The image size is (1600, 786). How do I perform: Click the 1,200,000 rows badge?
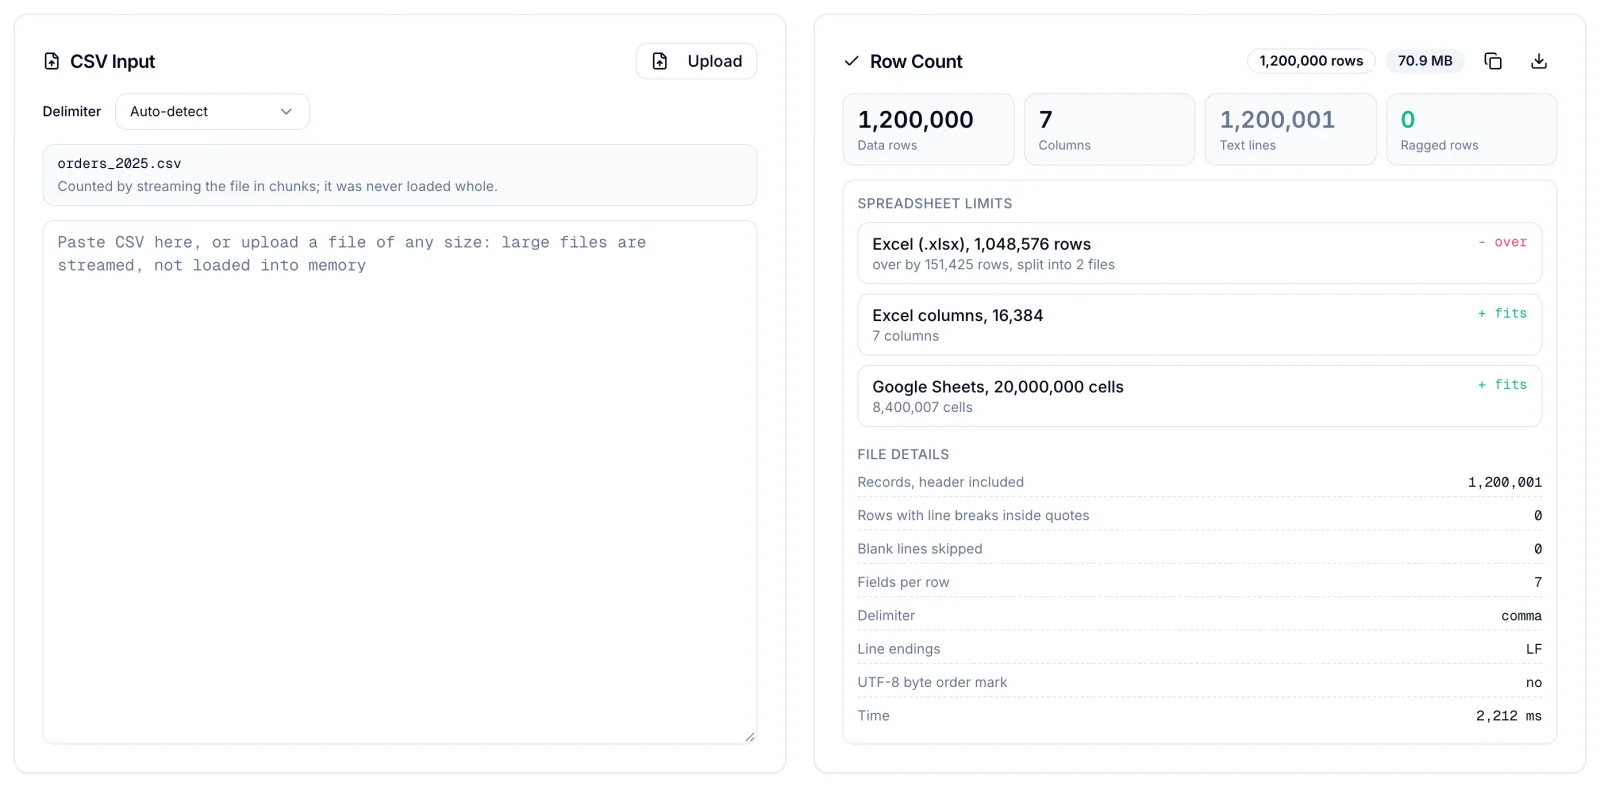pyautogui.click(x=1311, y=61)
